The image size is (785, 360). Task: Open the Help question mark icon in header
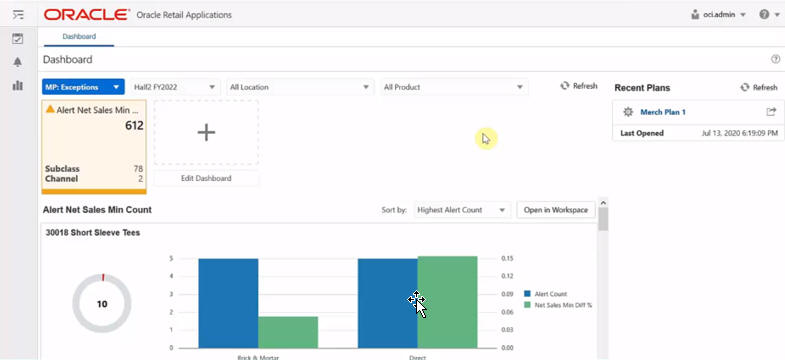[x=764, y=15]
